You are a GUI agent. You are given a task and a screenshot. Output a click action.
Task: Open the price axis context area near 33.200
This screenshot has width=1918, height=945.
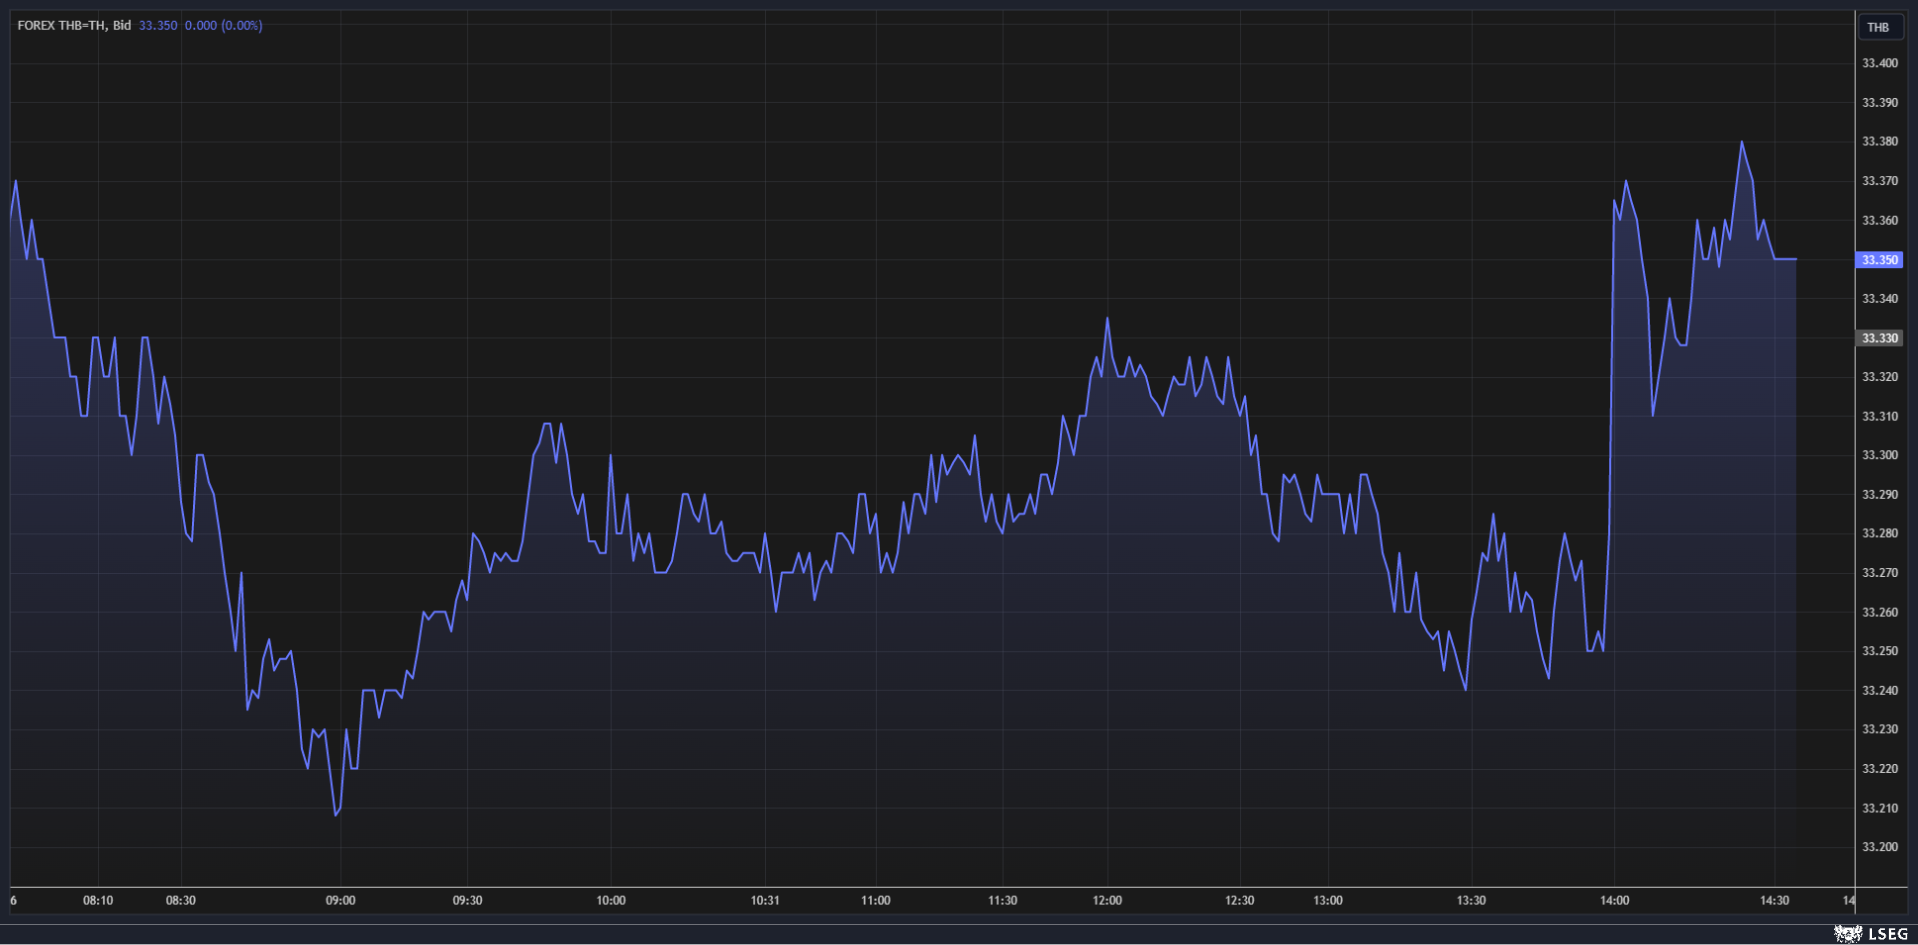pyautogui.click(x=1878, y=845)
